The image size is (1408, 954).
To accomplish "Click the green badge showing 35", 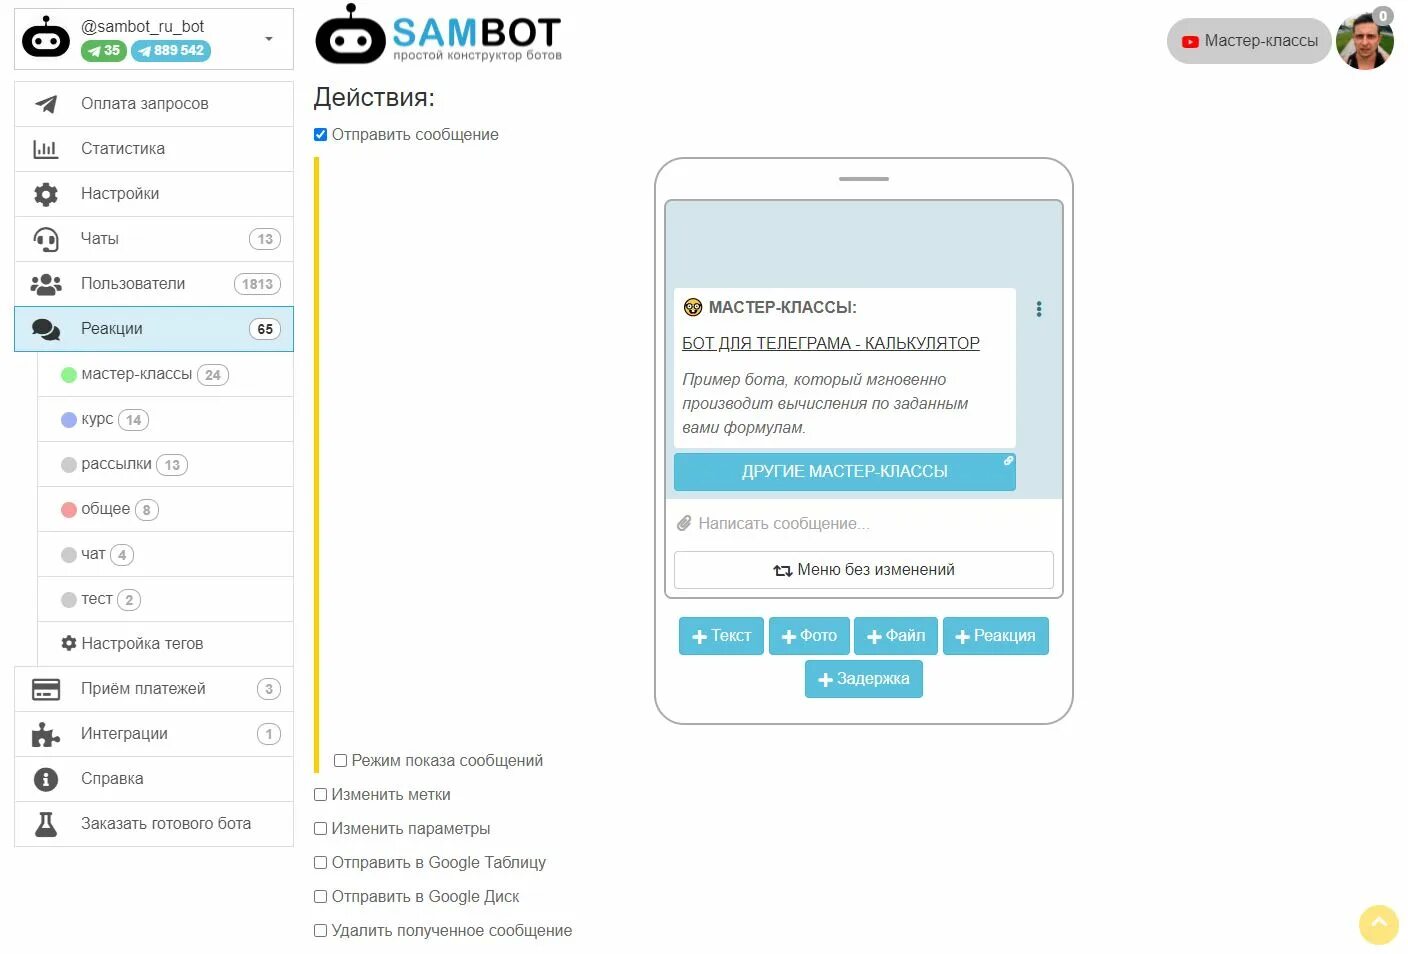I will (x=104, y=51).
